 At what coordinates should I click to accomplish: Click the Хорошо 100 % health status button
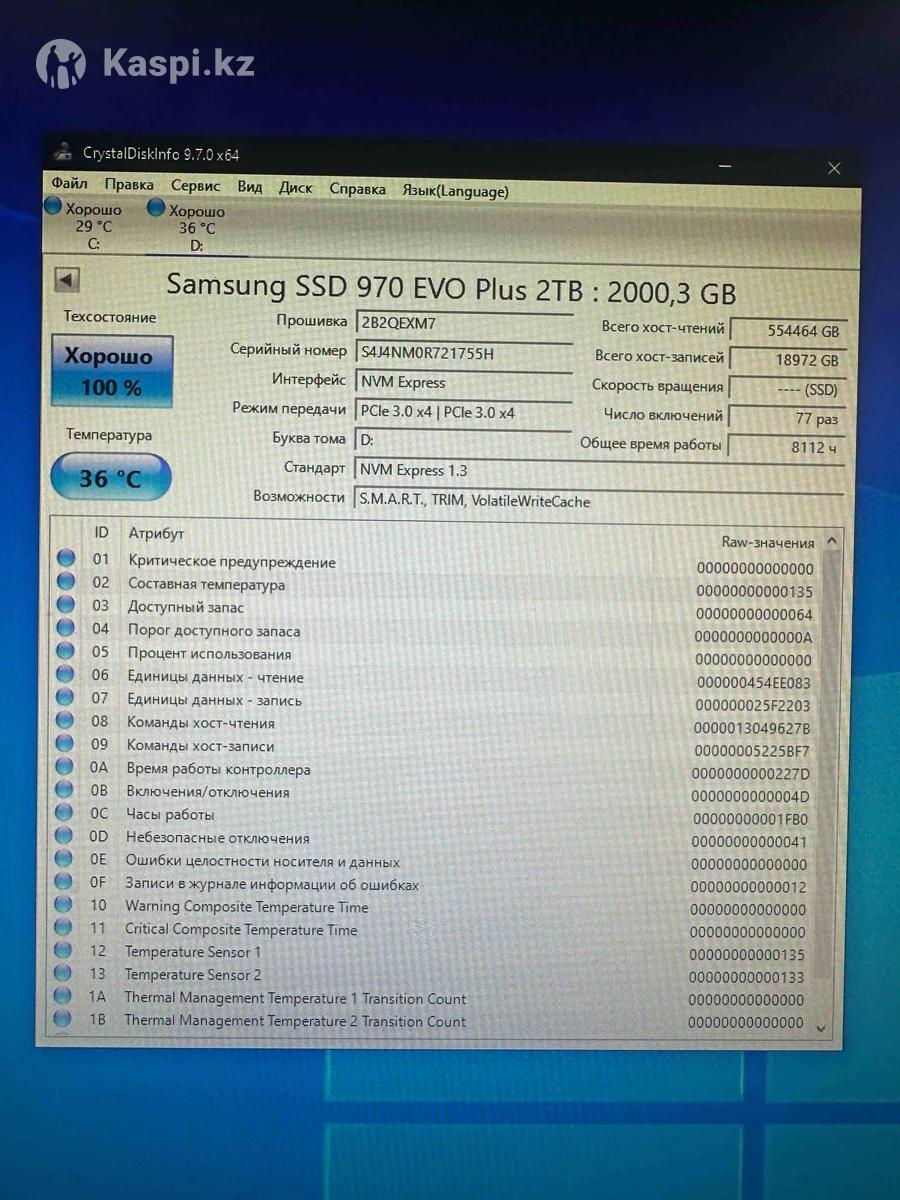pyautogui.click(x=109, y=371)
